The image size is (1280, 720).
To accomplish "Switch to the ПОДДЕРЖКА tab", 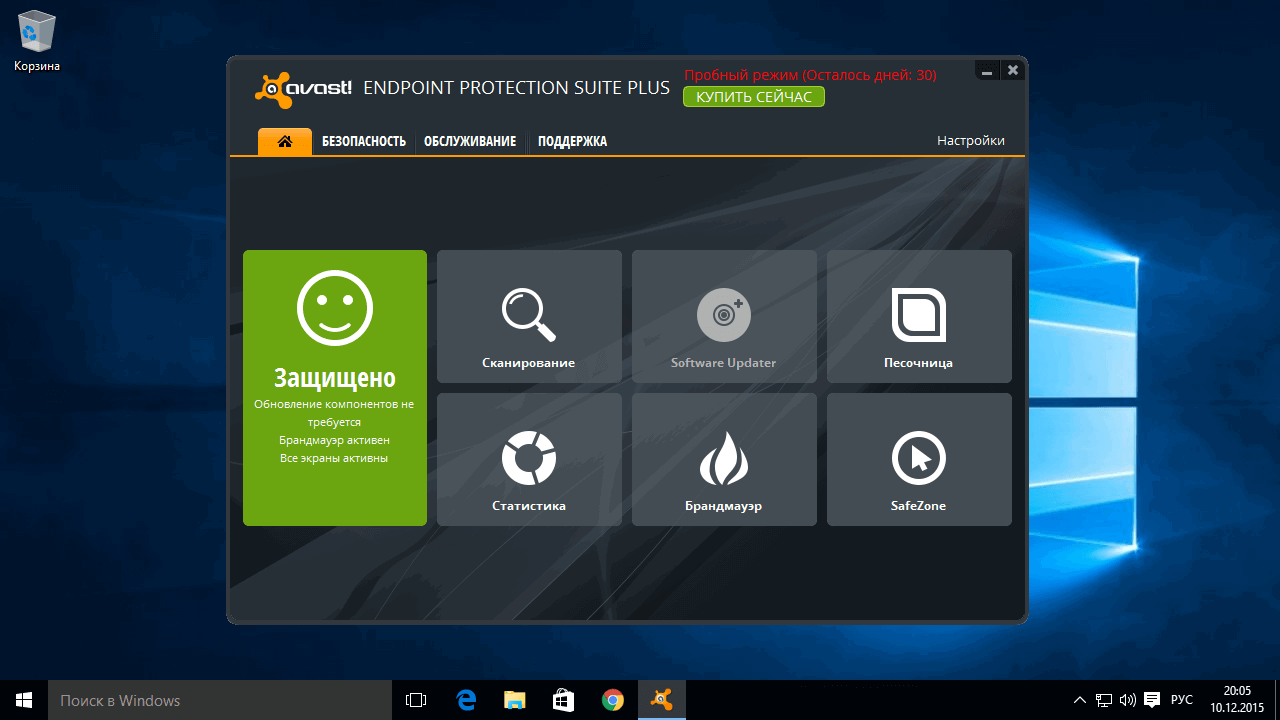I will (x=572, y=141).
